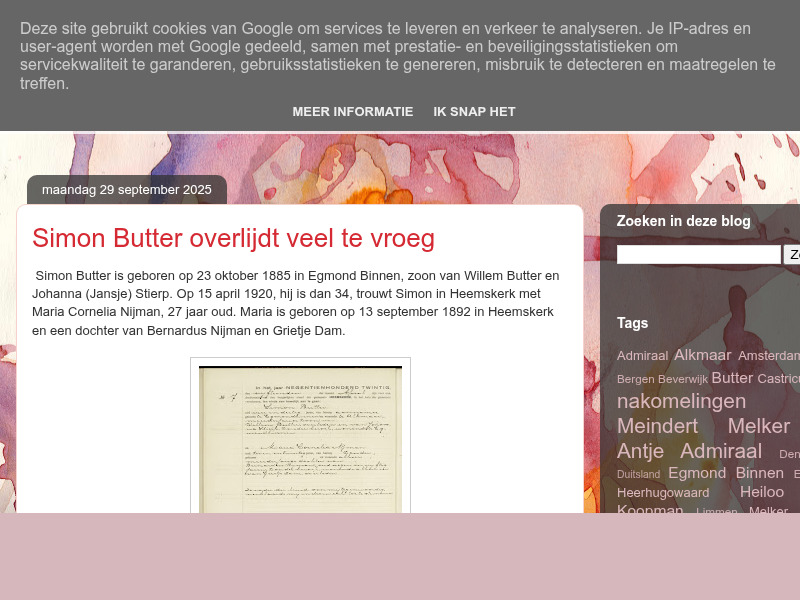800x600 pixels.
Task: Open "MEER INFORMATIE" about cookie usage
Action: pyautogui.click(x=352, y=111)
